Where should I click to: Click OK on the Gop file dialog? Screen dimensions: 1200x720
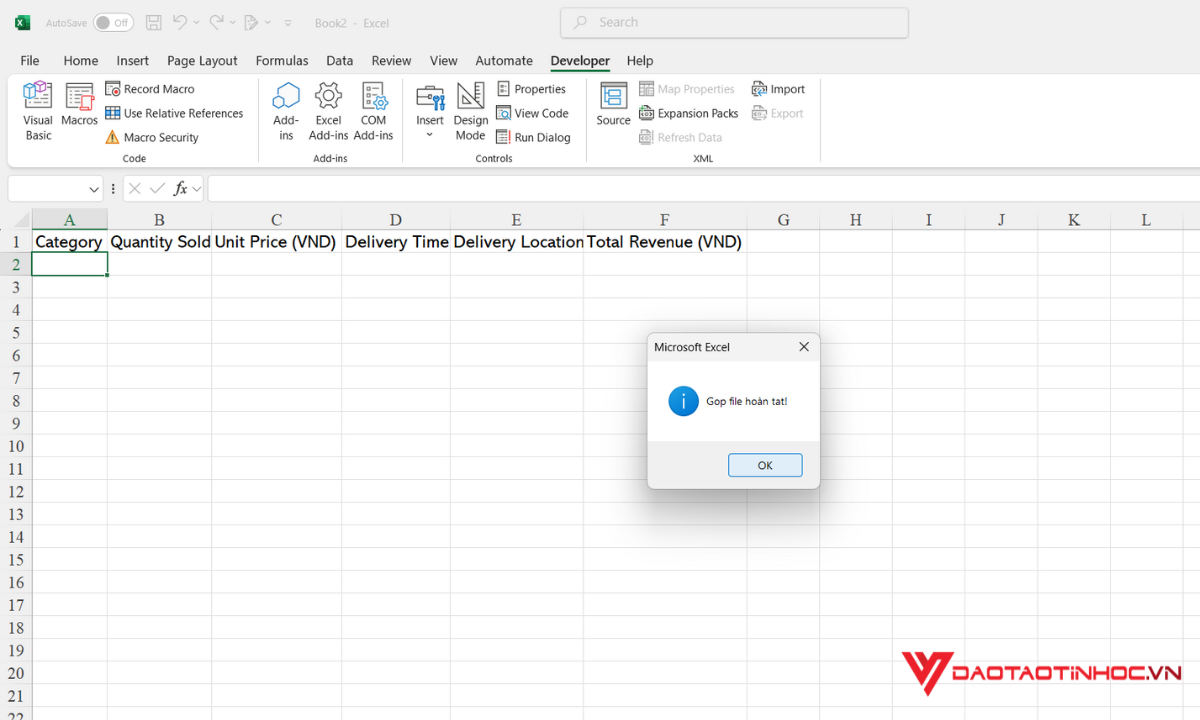(765, 465)
